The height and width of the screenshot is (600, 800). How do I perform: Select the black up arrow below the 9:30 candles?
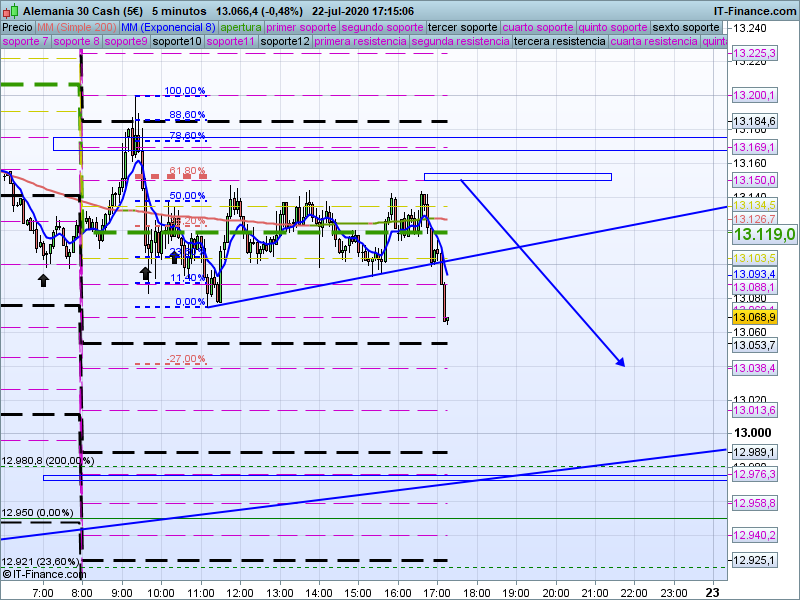[x=145, y=272]
